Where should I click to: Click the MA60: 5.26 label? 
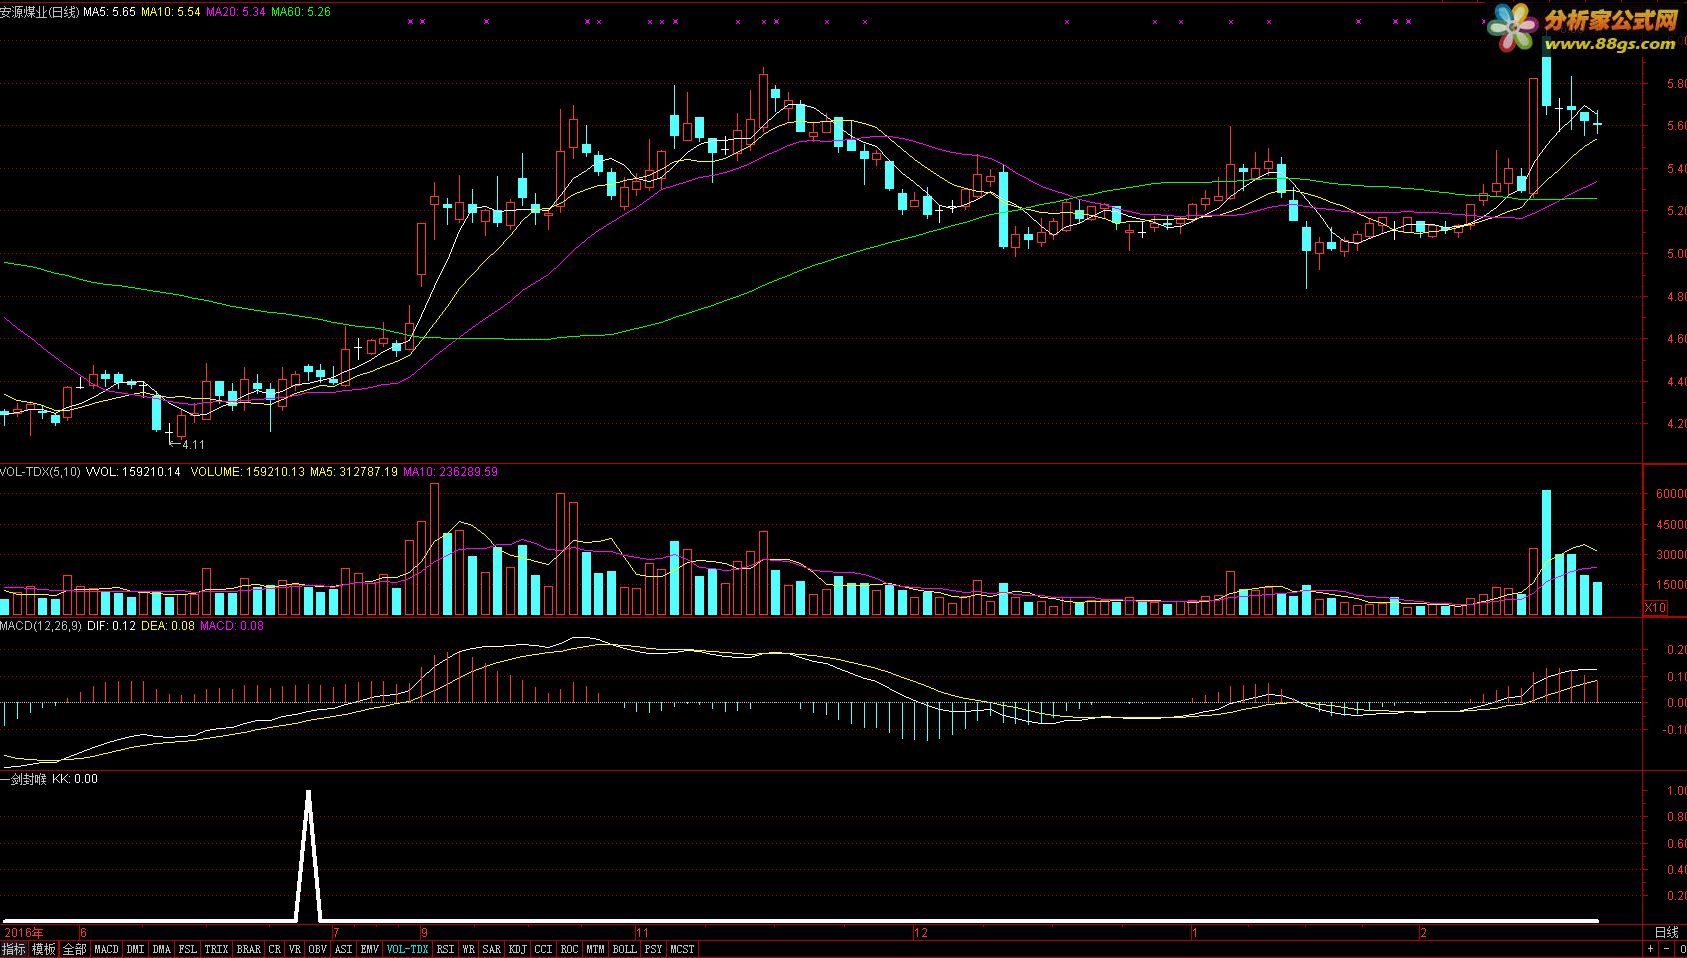[x=301, y=11]
